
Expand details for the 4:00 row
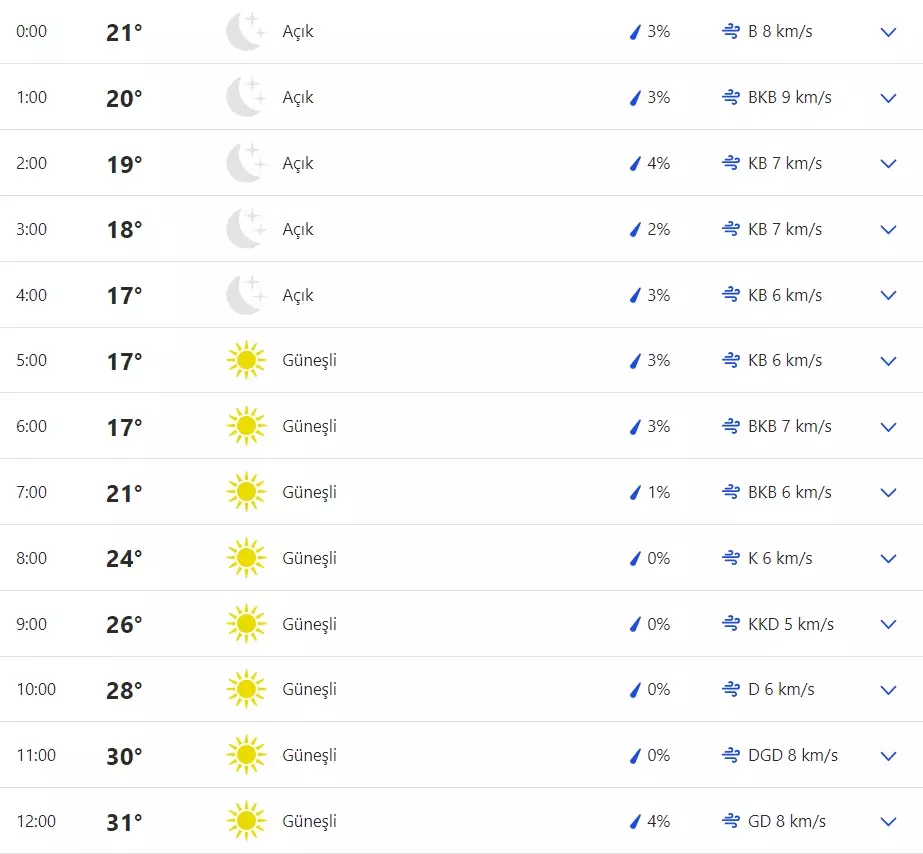(888, 295)
